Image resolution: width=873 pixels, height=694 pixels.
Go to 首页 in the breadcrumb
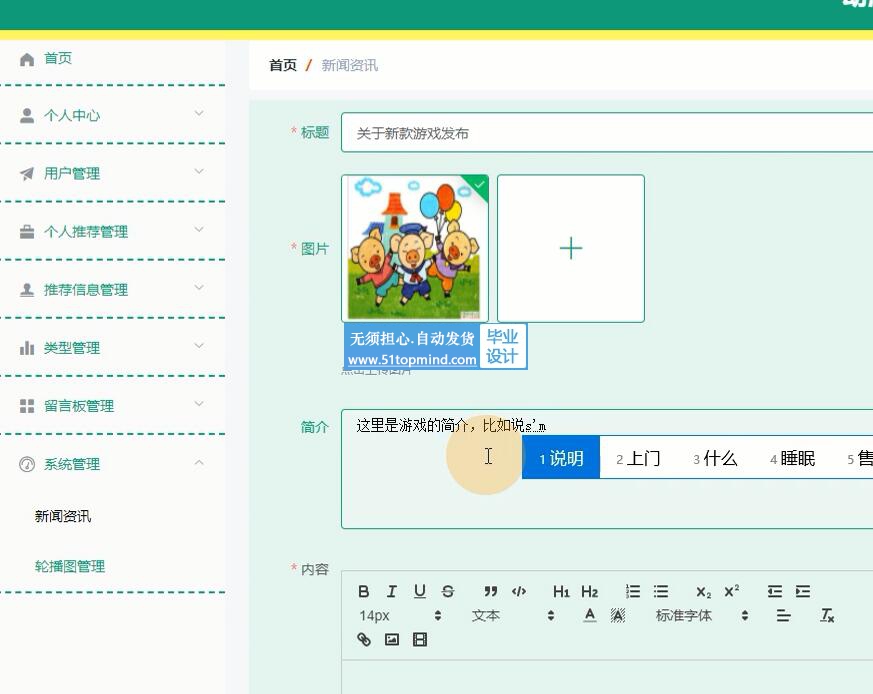click(x=283, y=65)
